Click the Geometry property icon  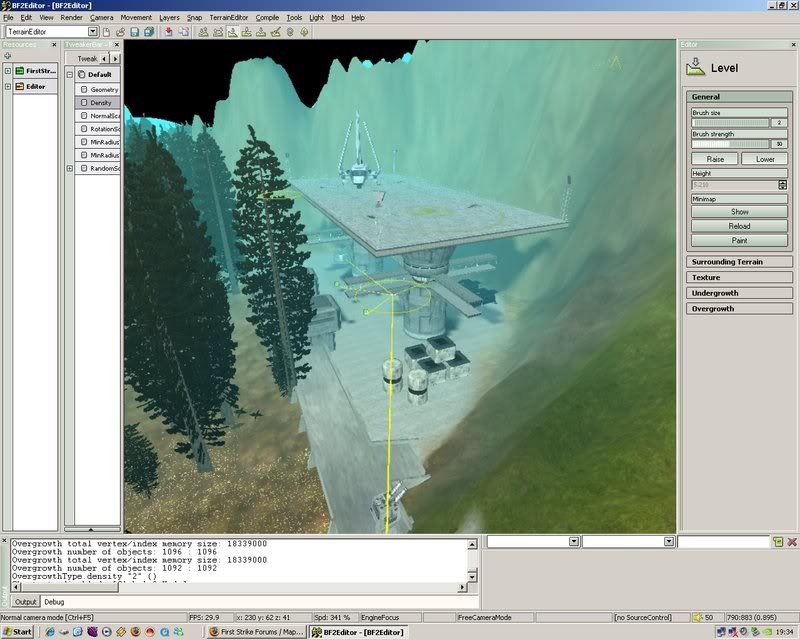click(84, 89)
